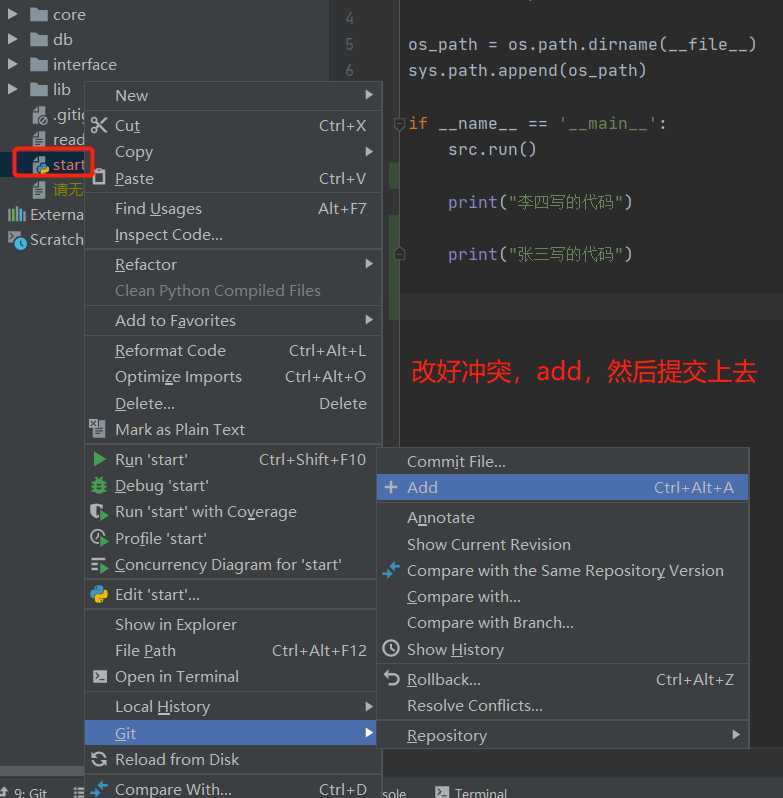
Task: Click the Compare With arrows icon
Action: pos(99,788)
